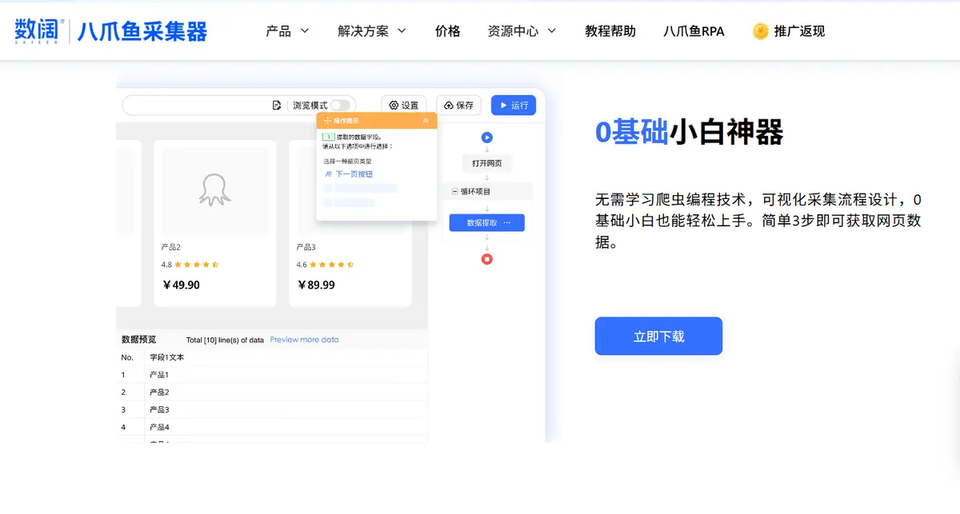
Task: Open the Preview more data link
Action: [x=304, y=340]
